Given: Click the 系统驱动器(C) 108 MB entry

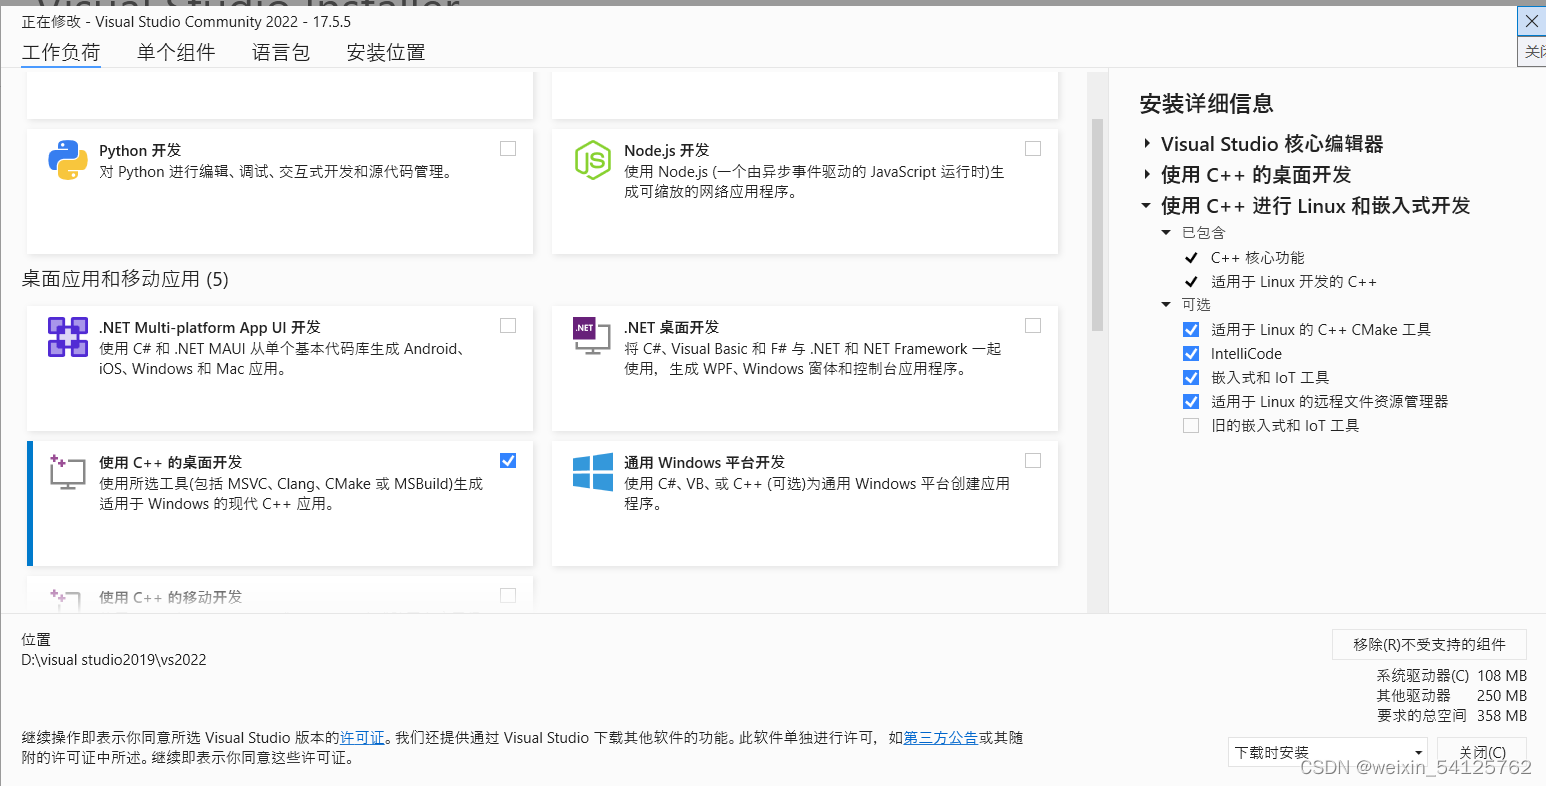Looking at the screenshot, I should (1452, 676).
